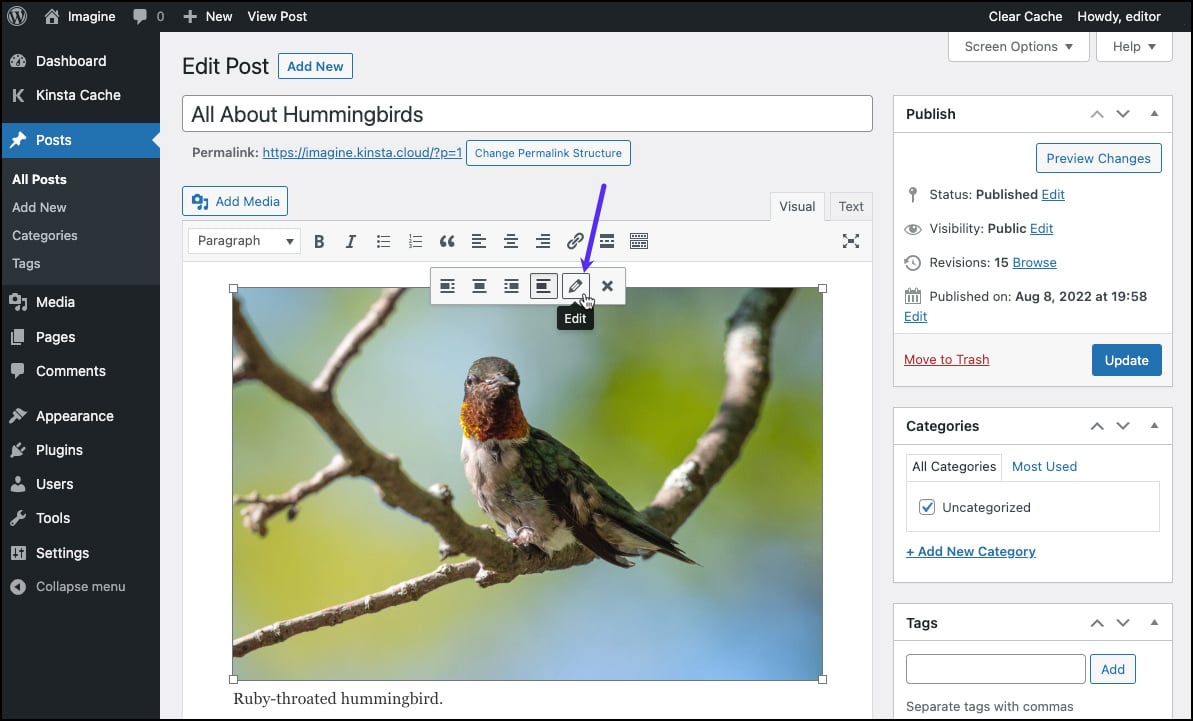Expand the Help dropdown

(1133, 46)
